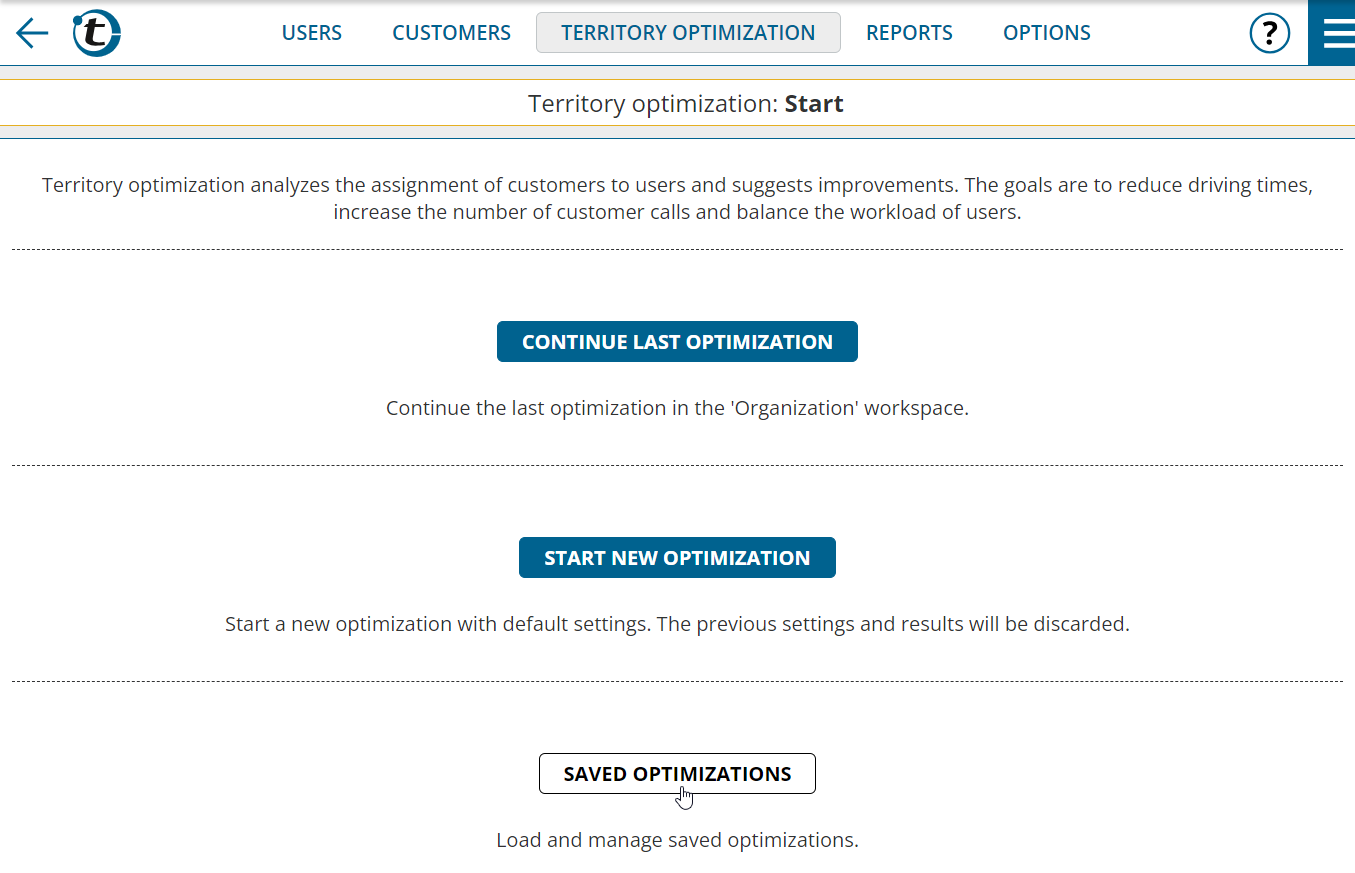Continue the last optimization
Image resolution: width=1355 pixels, height=873 pixels.
click(677, 342)
